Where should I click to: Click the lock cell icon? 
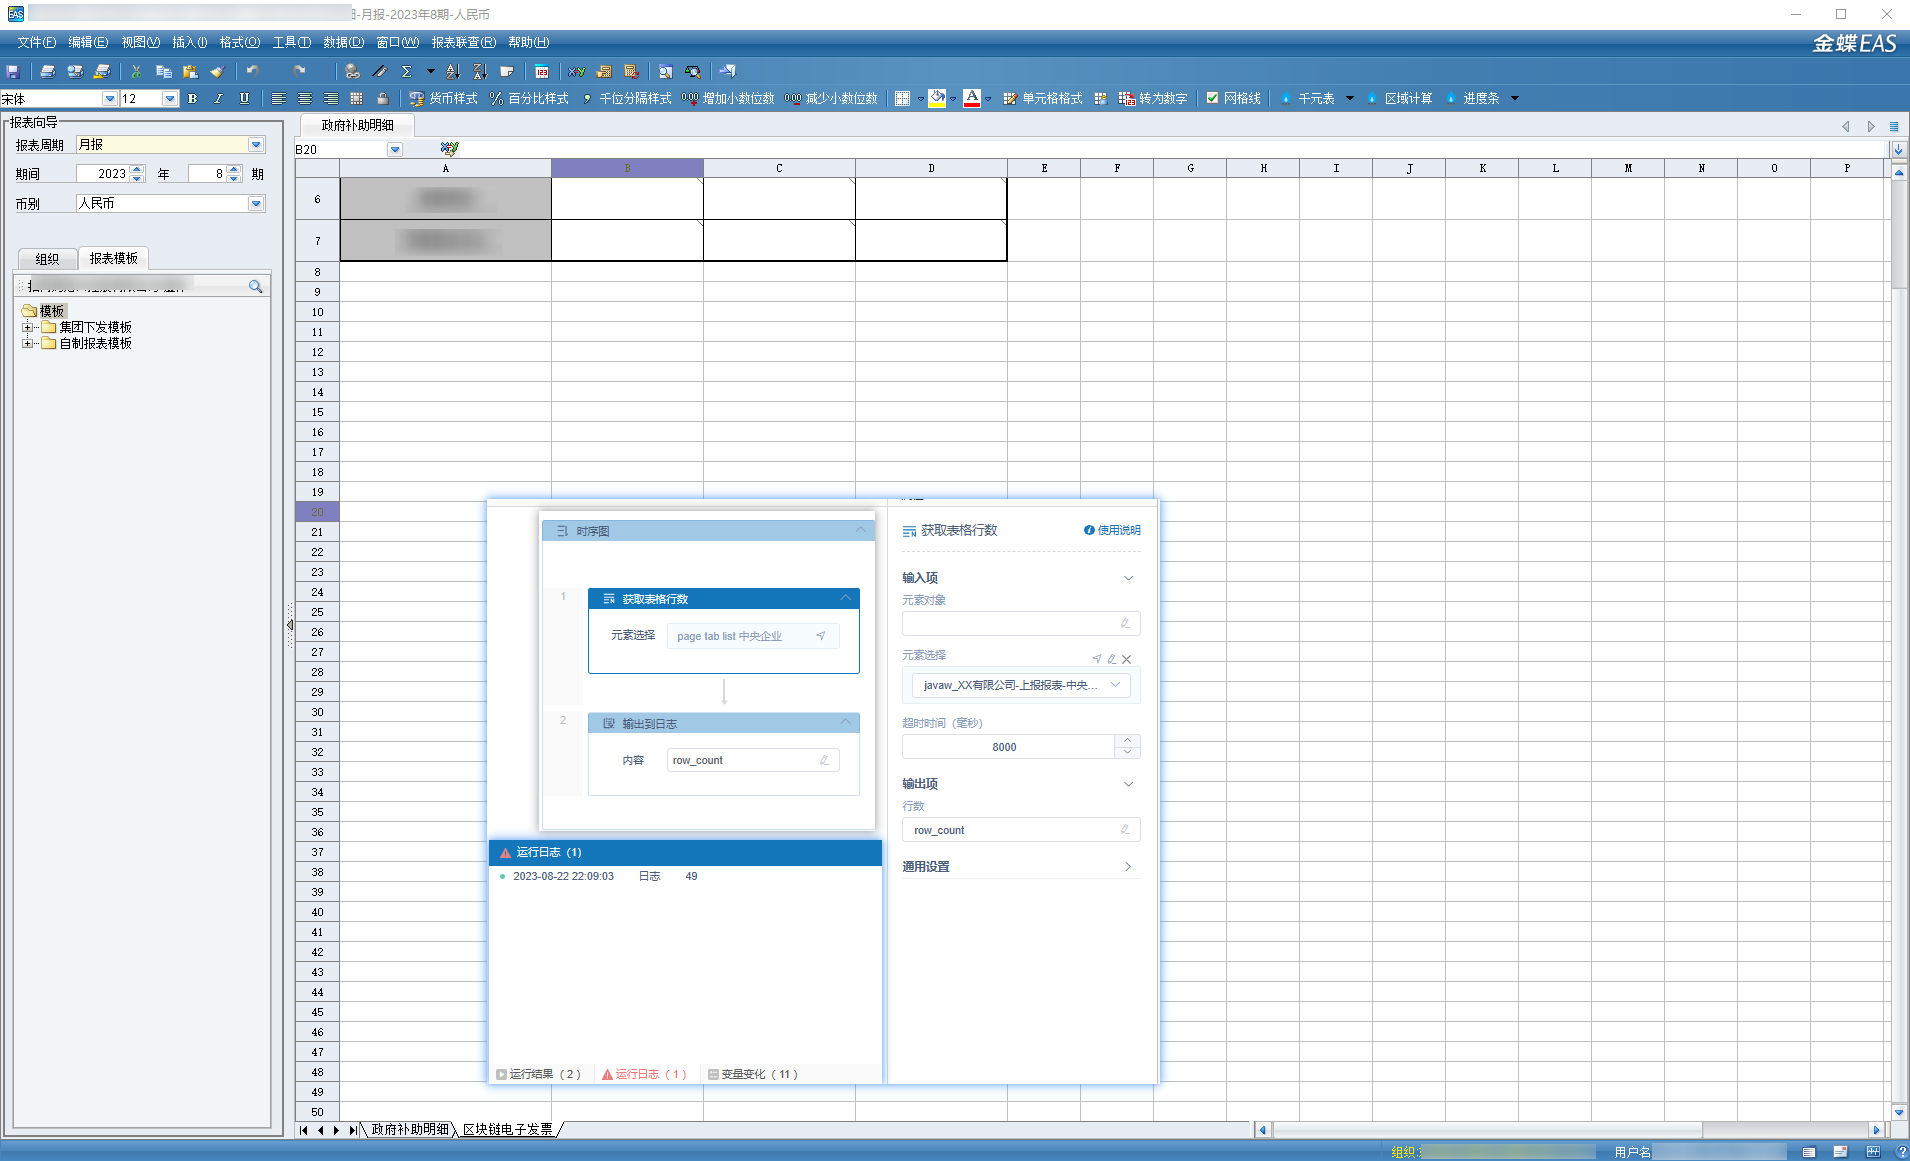tap(382, 98)
